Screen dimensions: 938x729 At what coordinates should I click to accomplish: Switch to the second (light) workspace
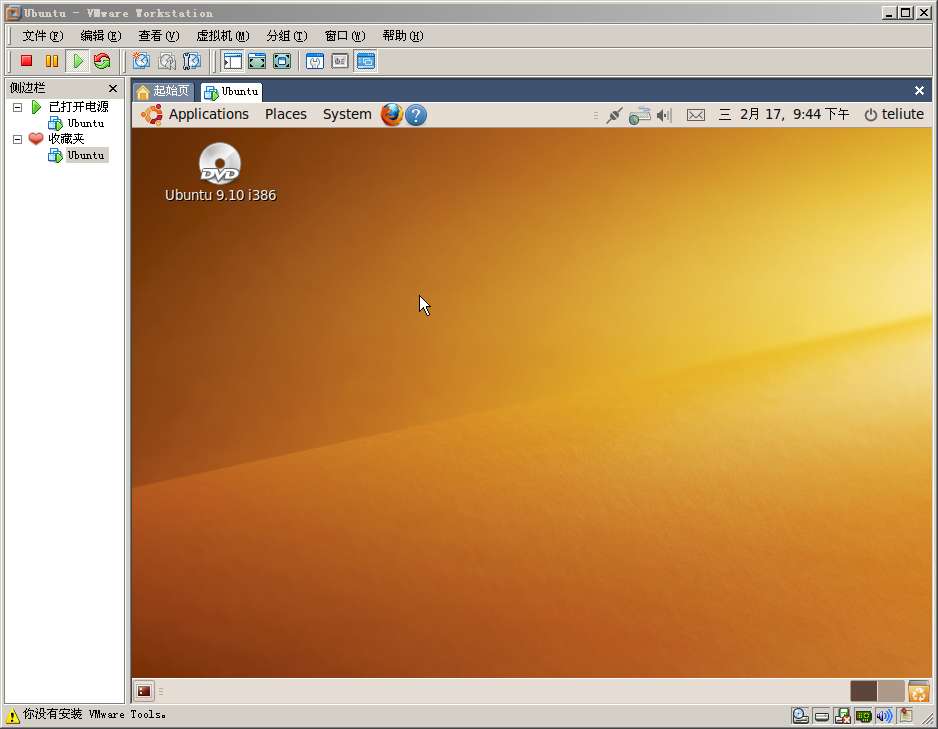(x=891, y=691)
